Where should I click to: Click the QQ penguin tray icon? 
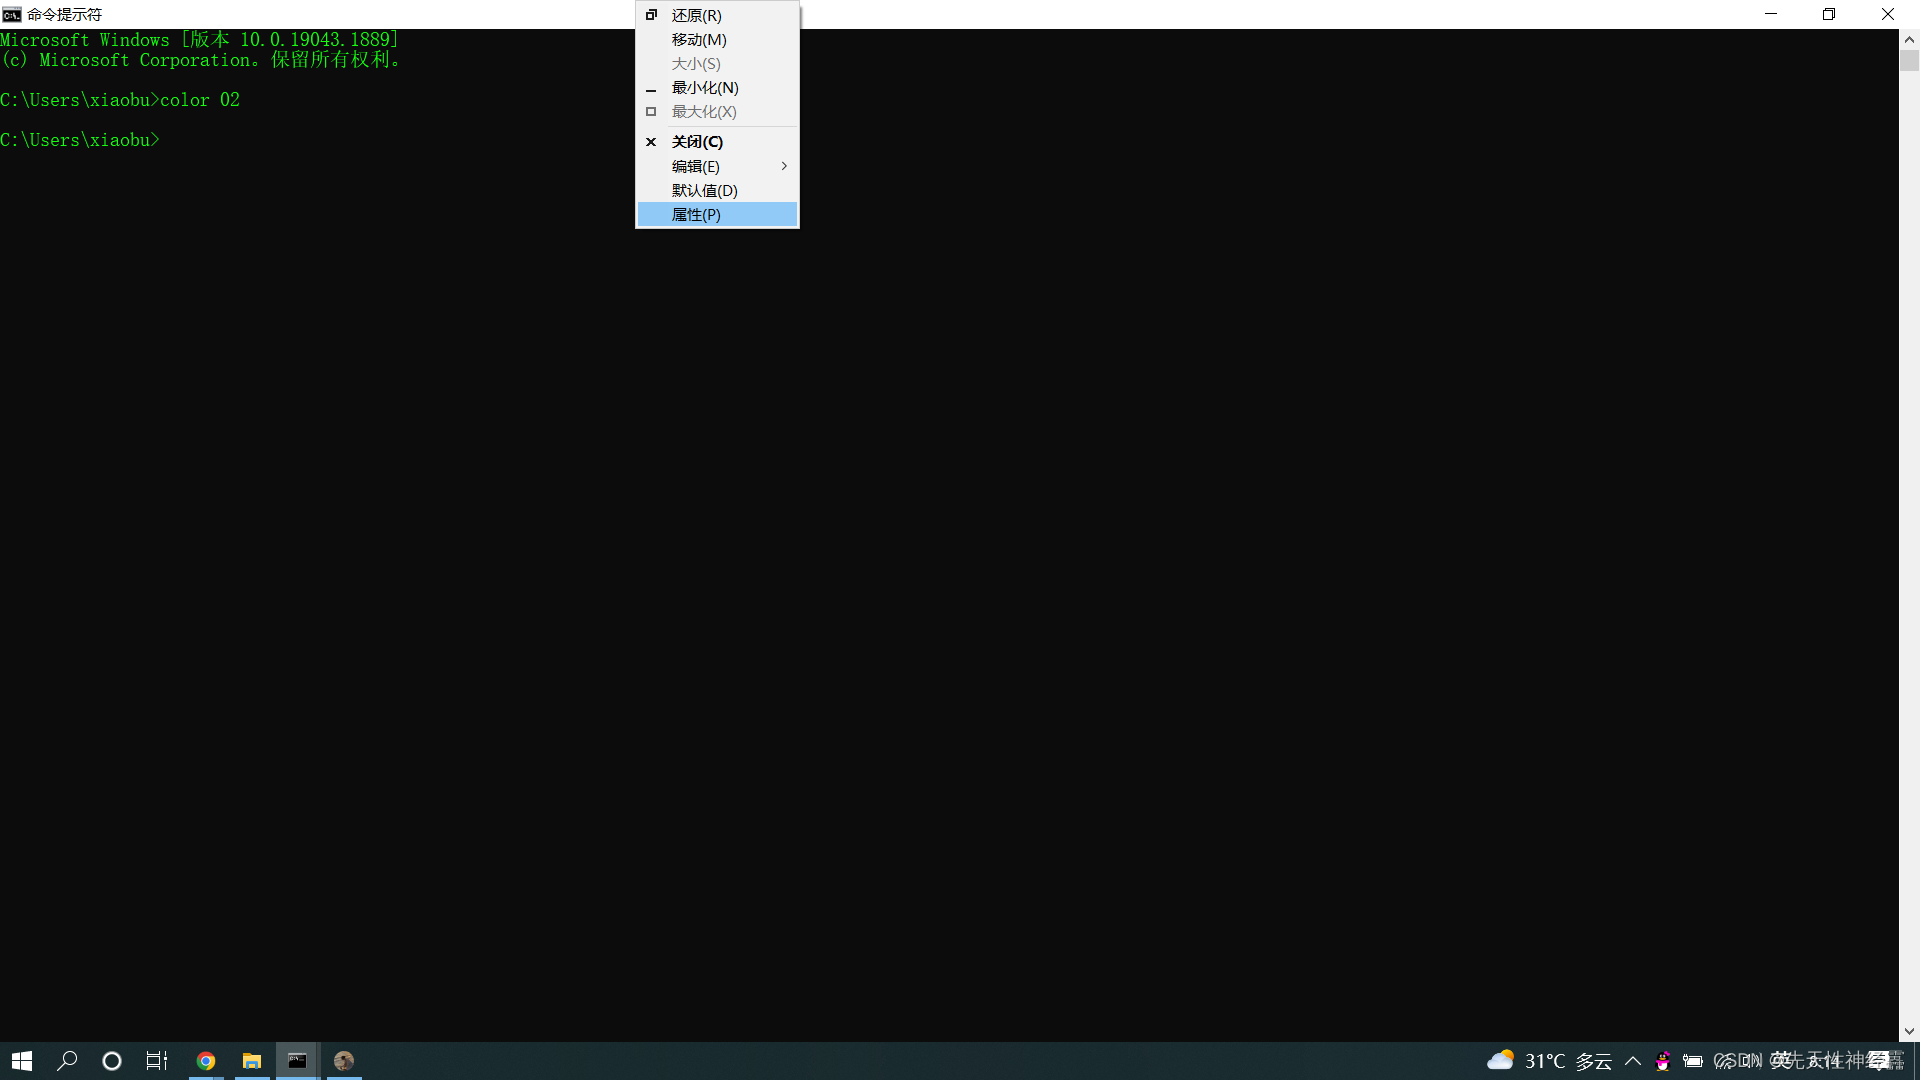click(x=1663, y=1061)
